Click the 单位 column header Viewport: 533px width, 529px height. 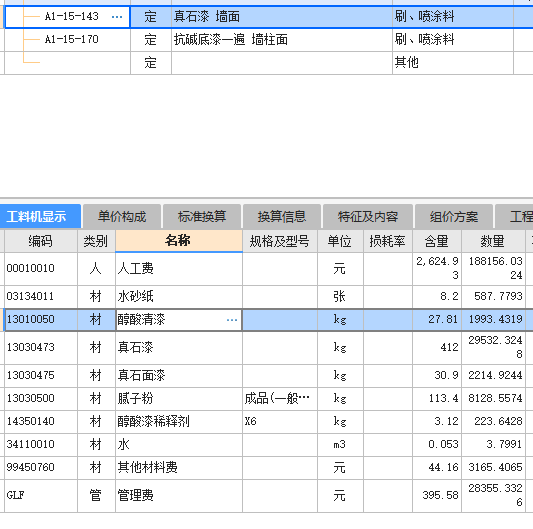[x=340, y=241]
